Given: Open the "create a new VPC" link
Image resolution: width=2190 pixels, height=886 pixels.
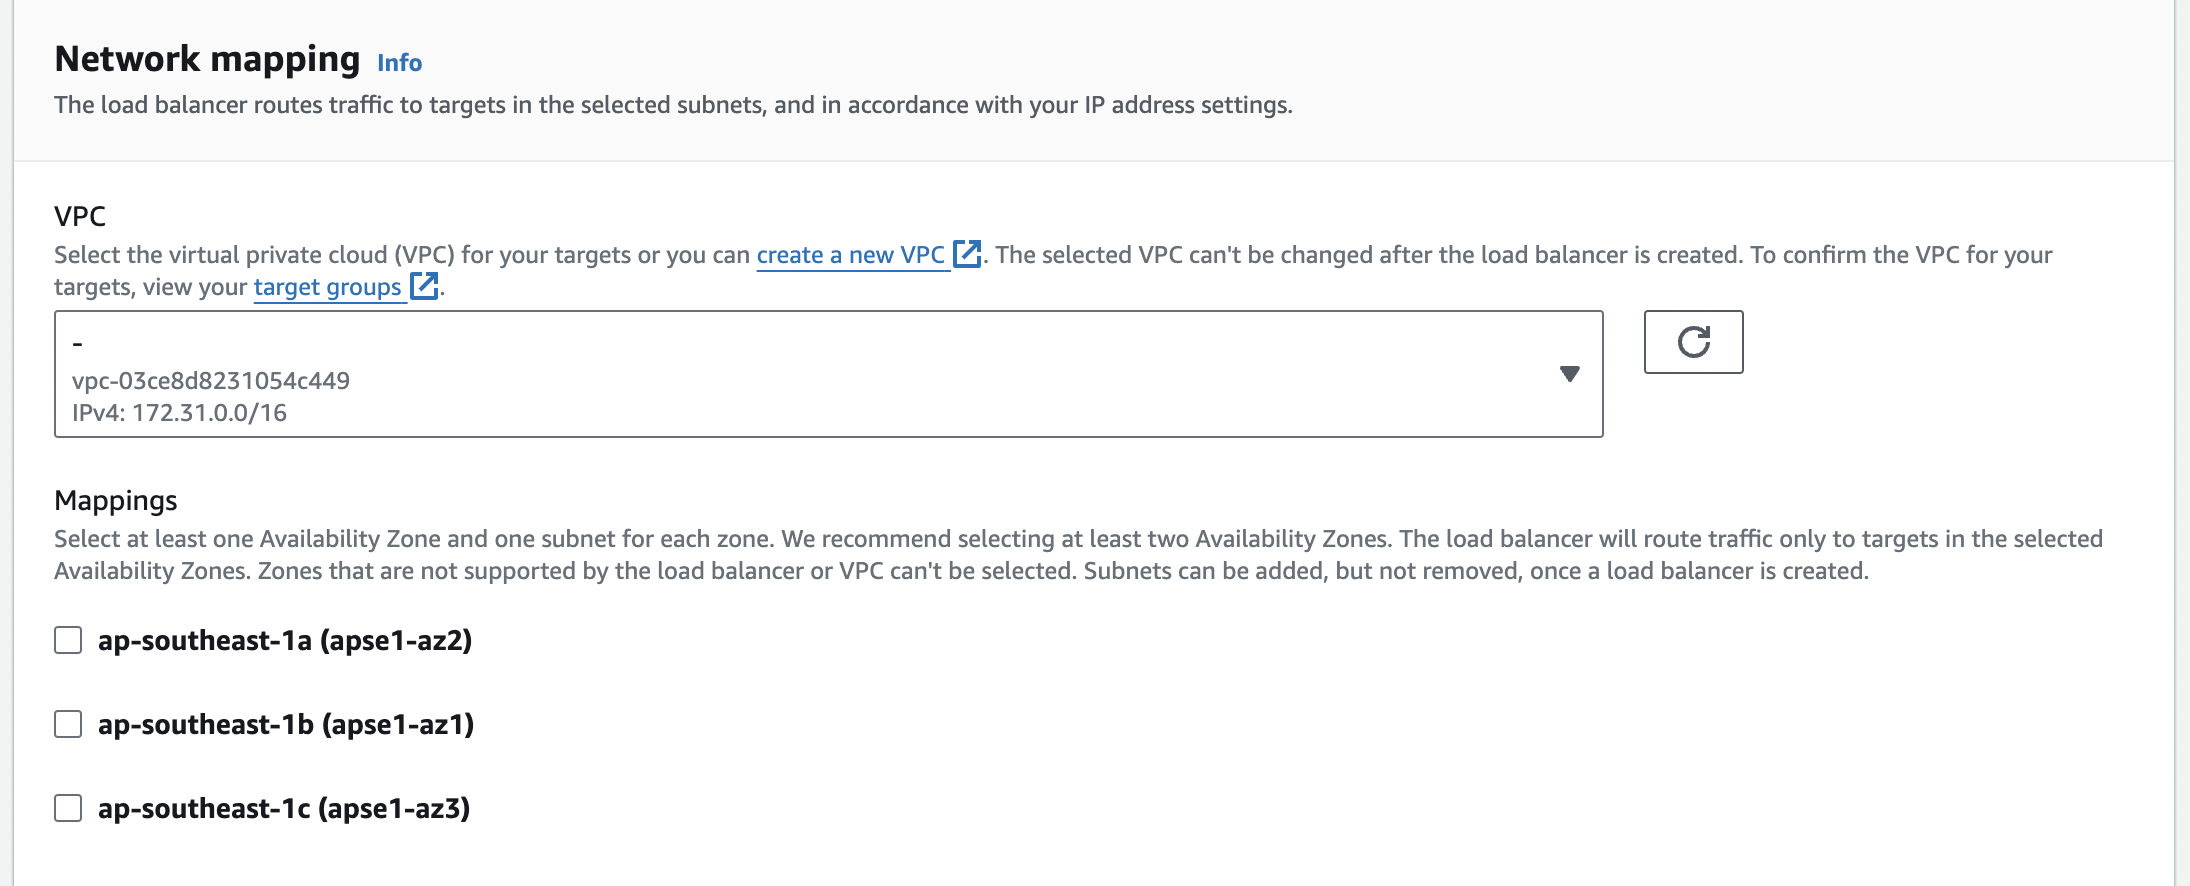Looking at the screenshot, I should [x=850, y=255].
